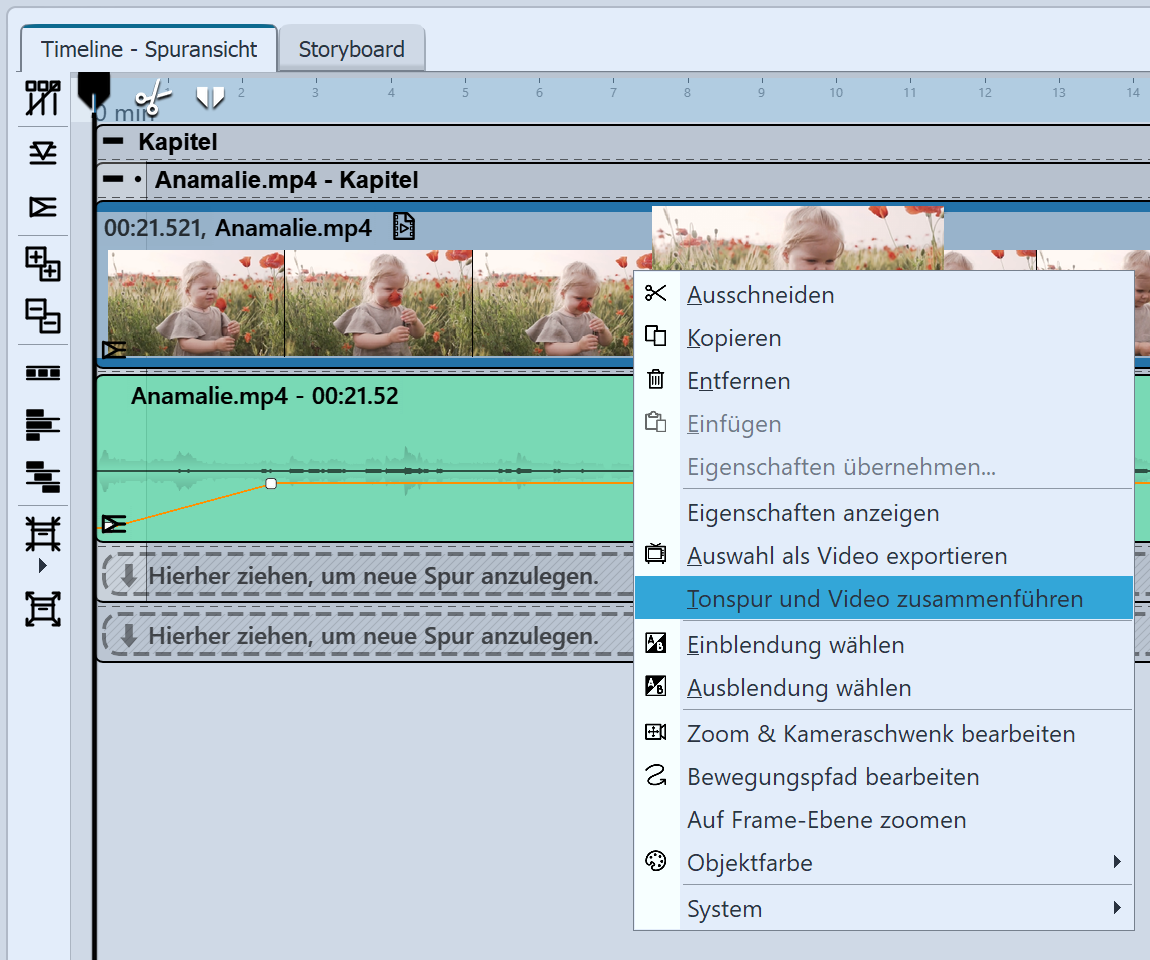Click the plus-squares icon in left toolbar
The image size is (1150, 960).
[43, 264]
